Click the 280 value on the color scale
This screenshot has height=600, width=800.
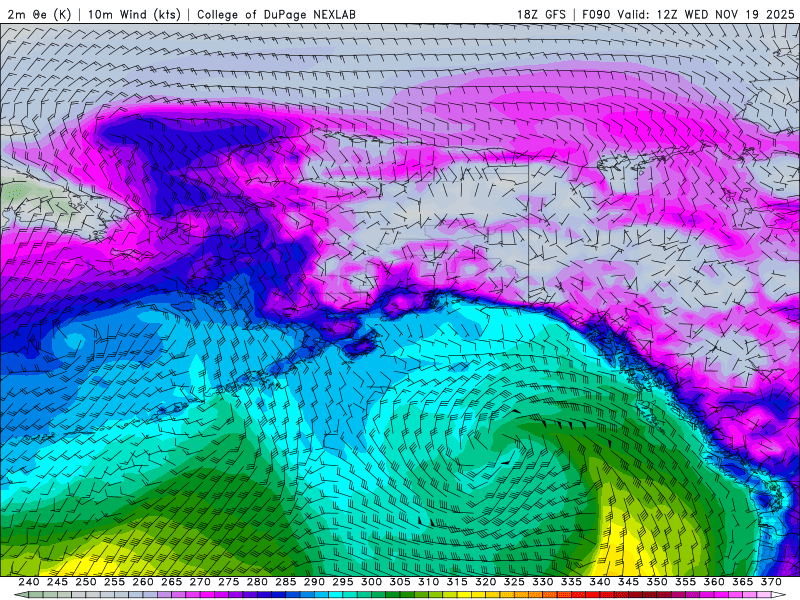257,582
